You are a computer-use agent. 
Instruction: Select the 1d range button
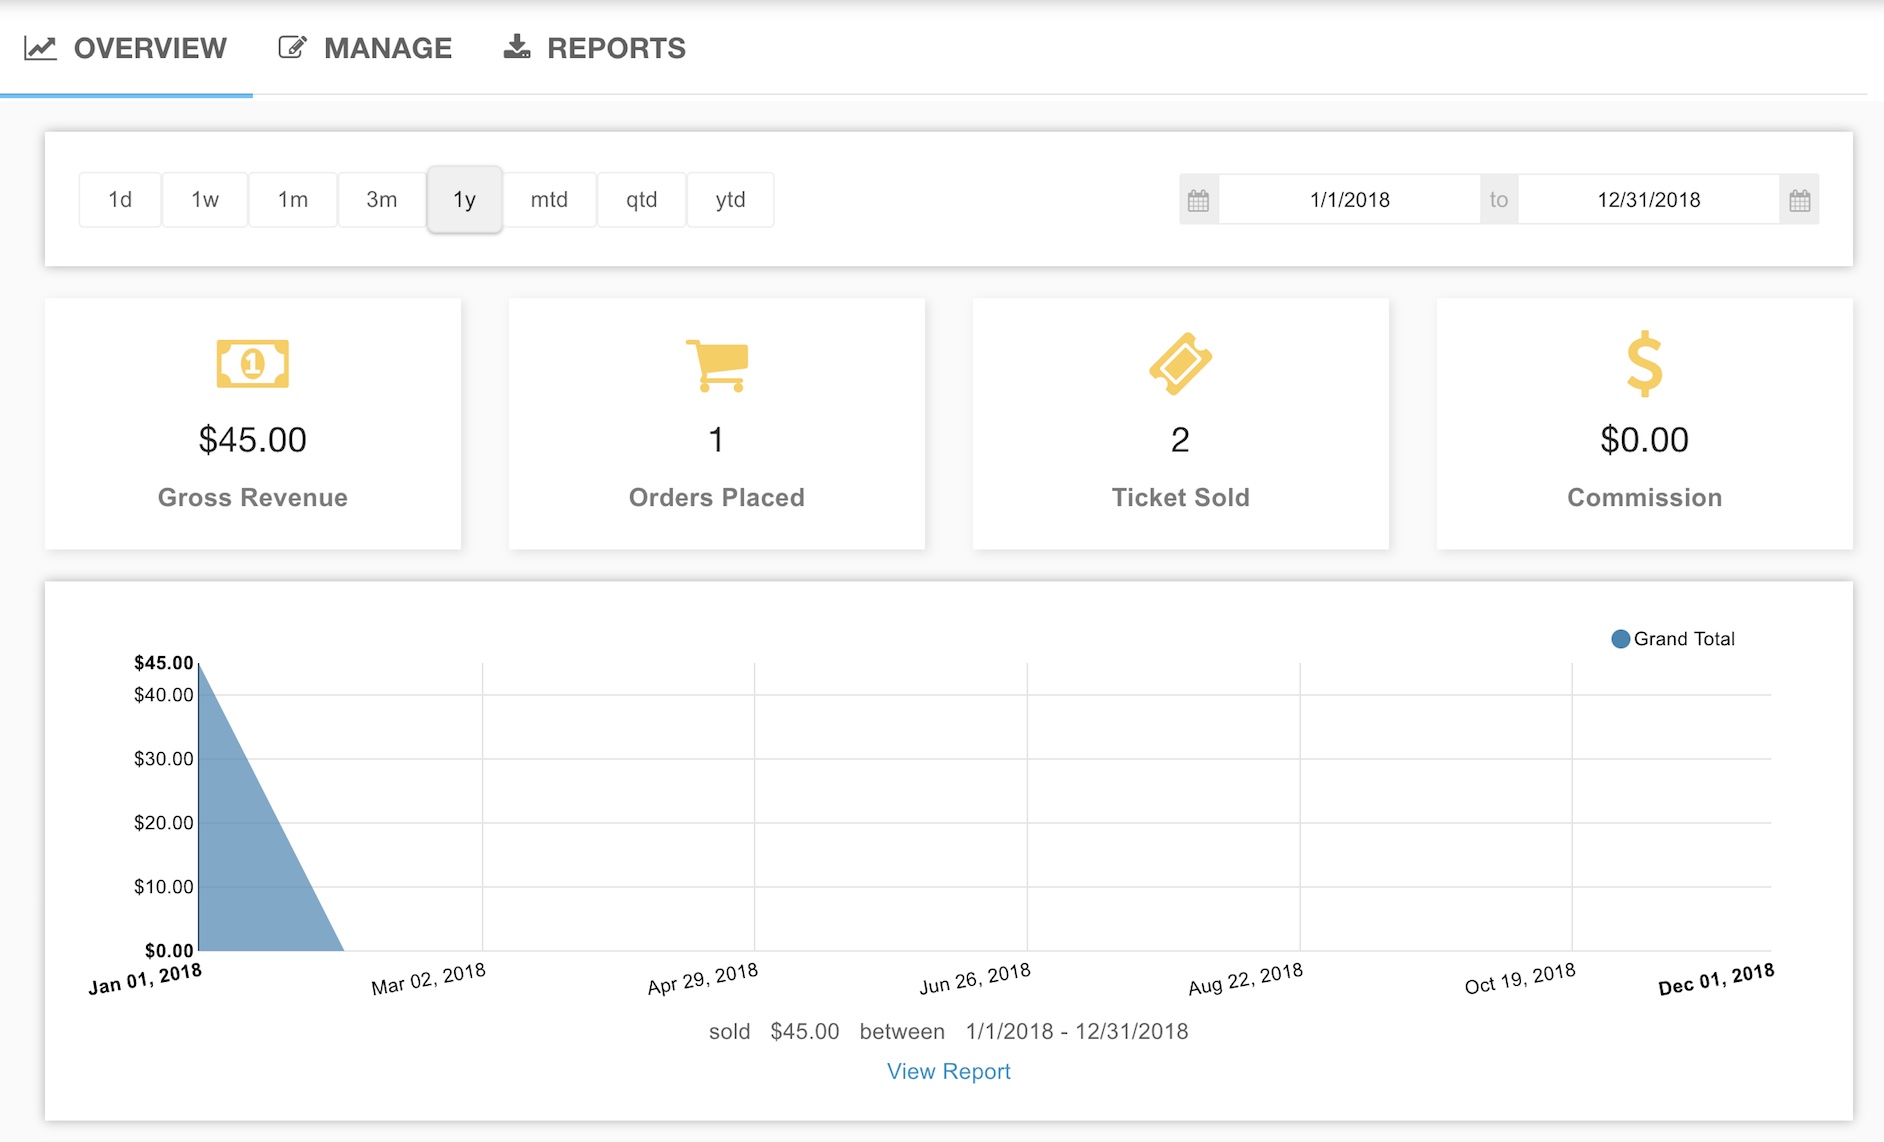coord(120,200)
